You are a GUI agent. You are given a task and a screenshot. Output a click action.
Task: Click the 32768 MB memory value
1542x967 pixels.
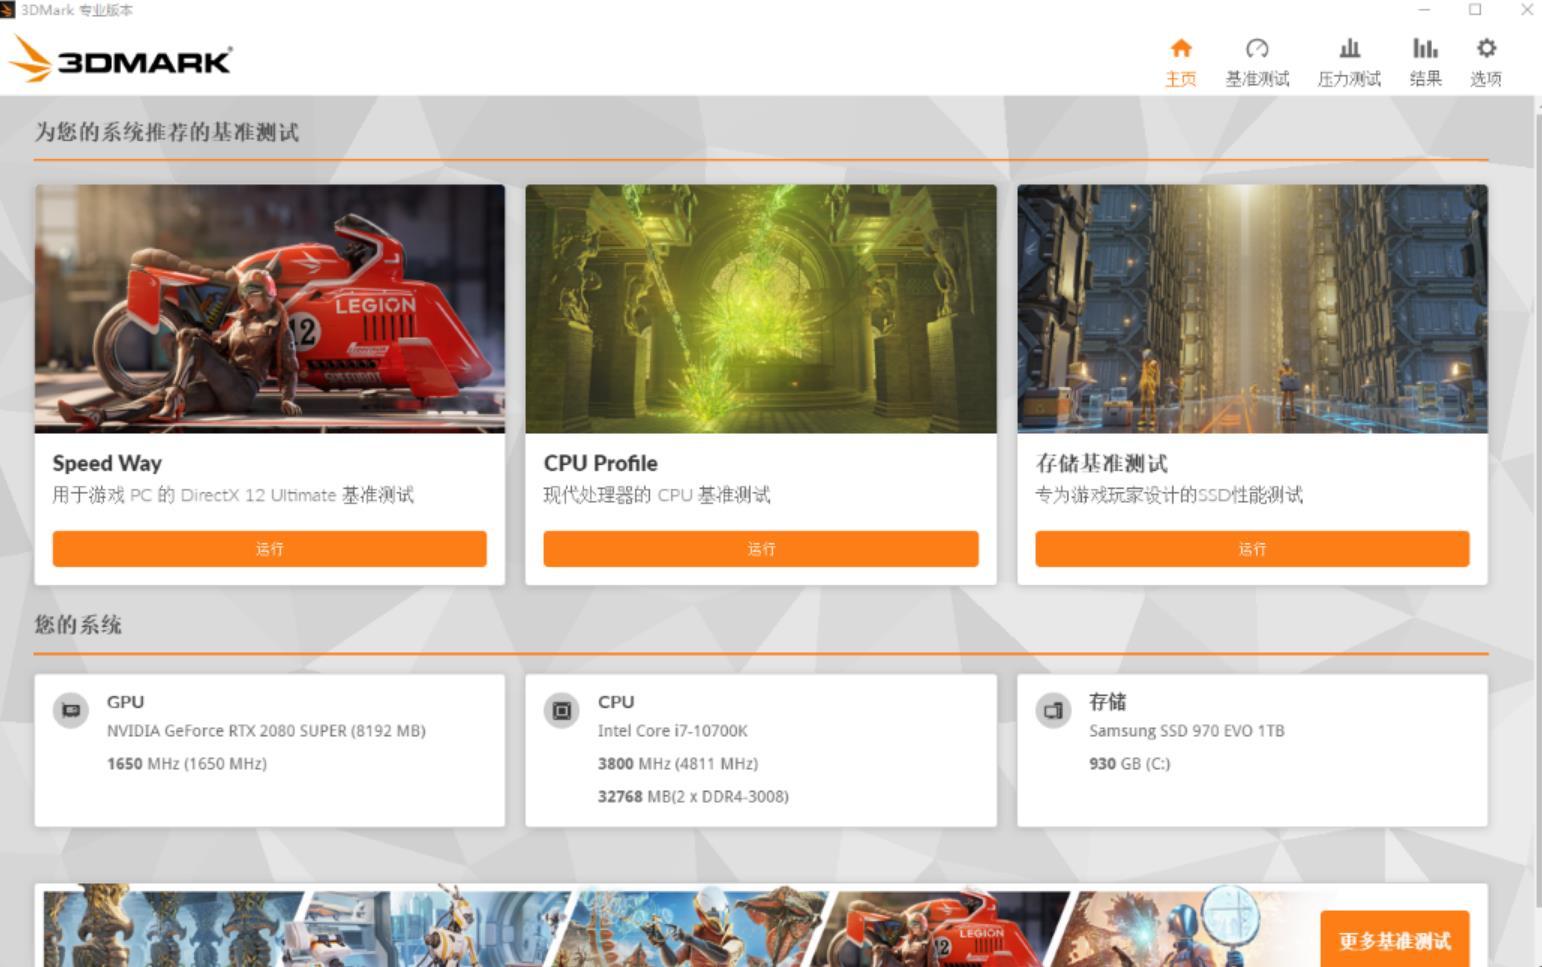[693, 797]
